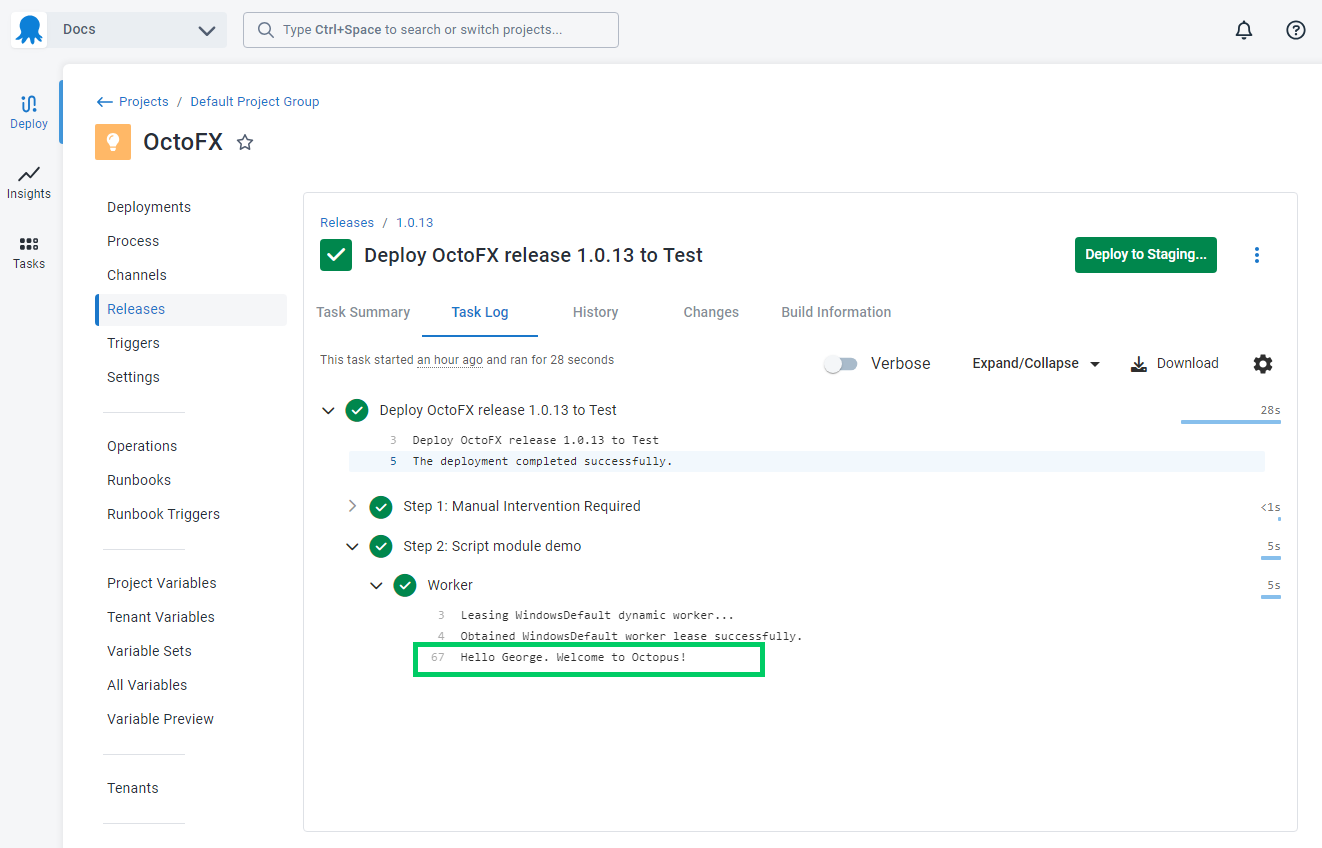Star the OctoFX project as favorite

pos(245,143)
